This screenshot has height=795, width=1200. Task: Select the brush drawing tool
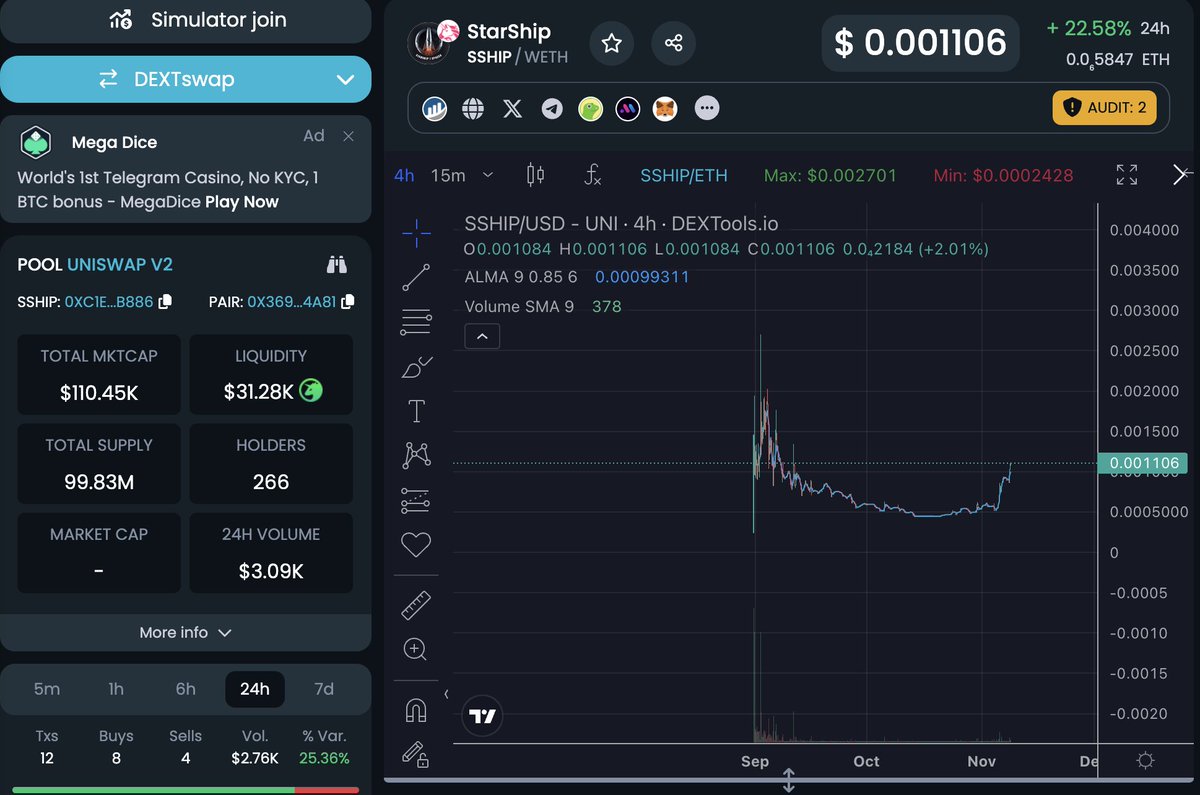click(x=416, y=367)
